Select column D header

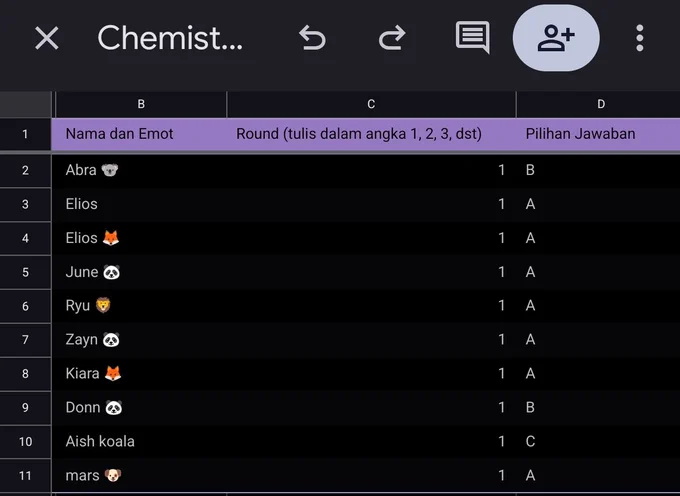click(x=601, y=104)
